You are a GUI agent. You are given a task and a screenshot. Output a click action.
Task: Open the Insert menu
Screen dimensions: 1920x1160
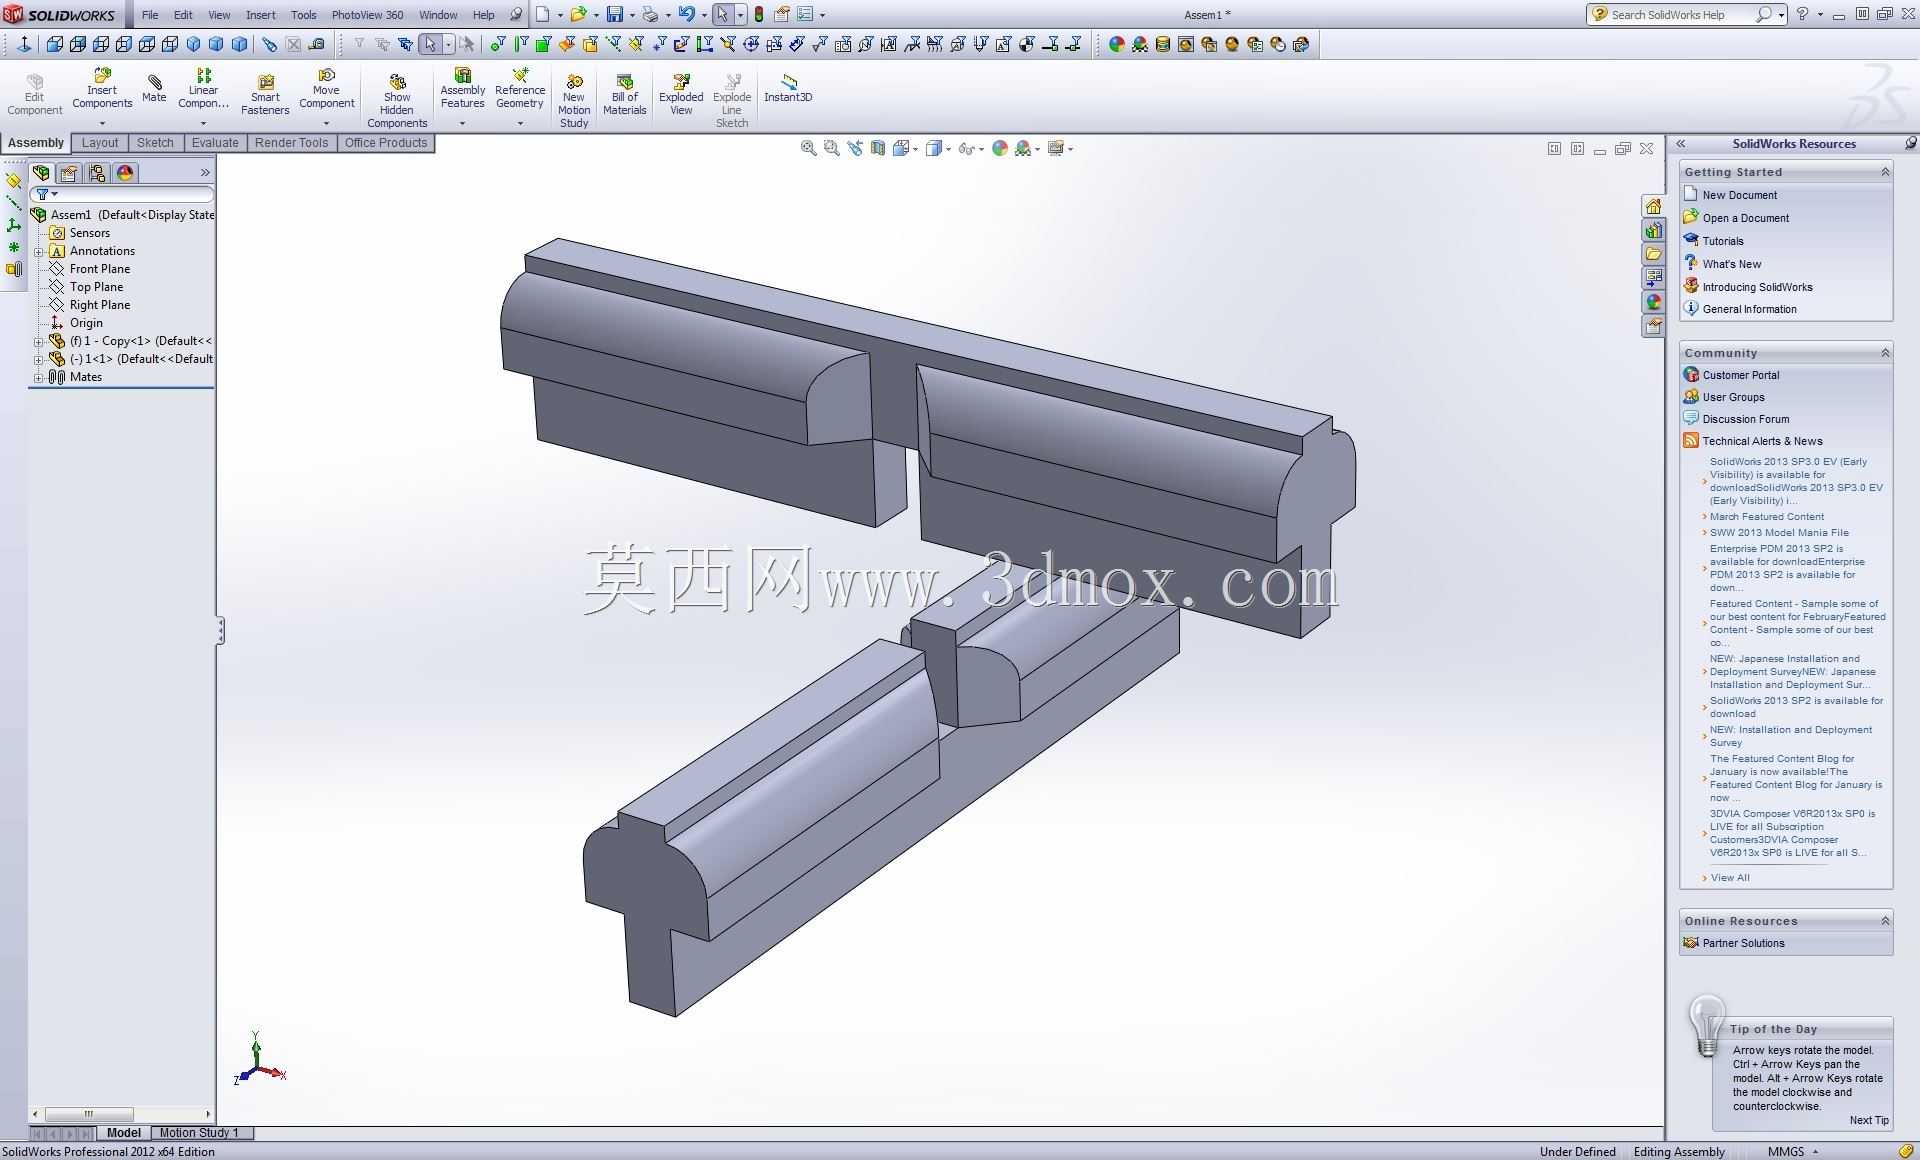click(261, 15)
